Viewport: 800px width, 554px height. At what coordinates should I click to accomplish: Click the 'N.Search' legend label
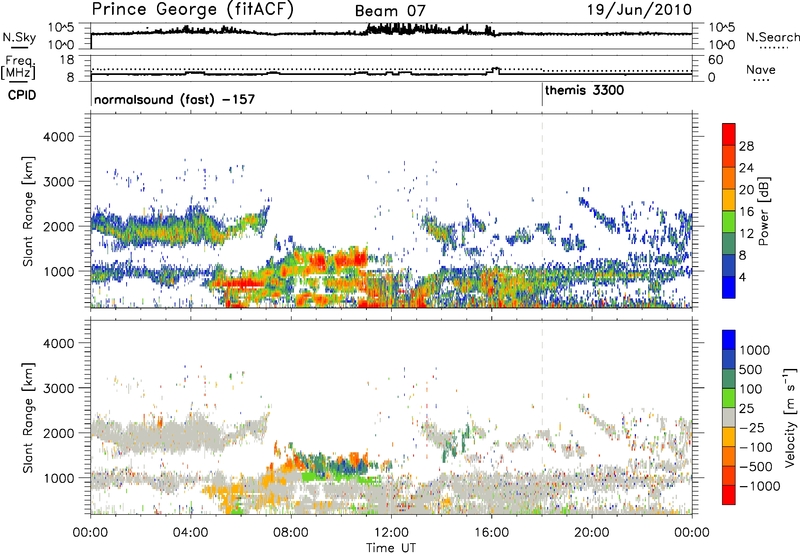point(772,37)
